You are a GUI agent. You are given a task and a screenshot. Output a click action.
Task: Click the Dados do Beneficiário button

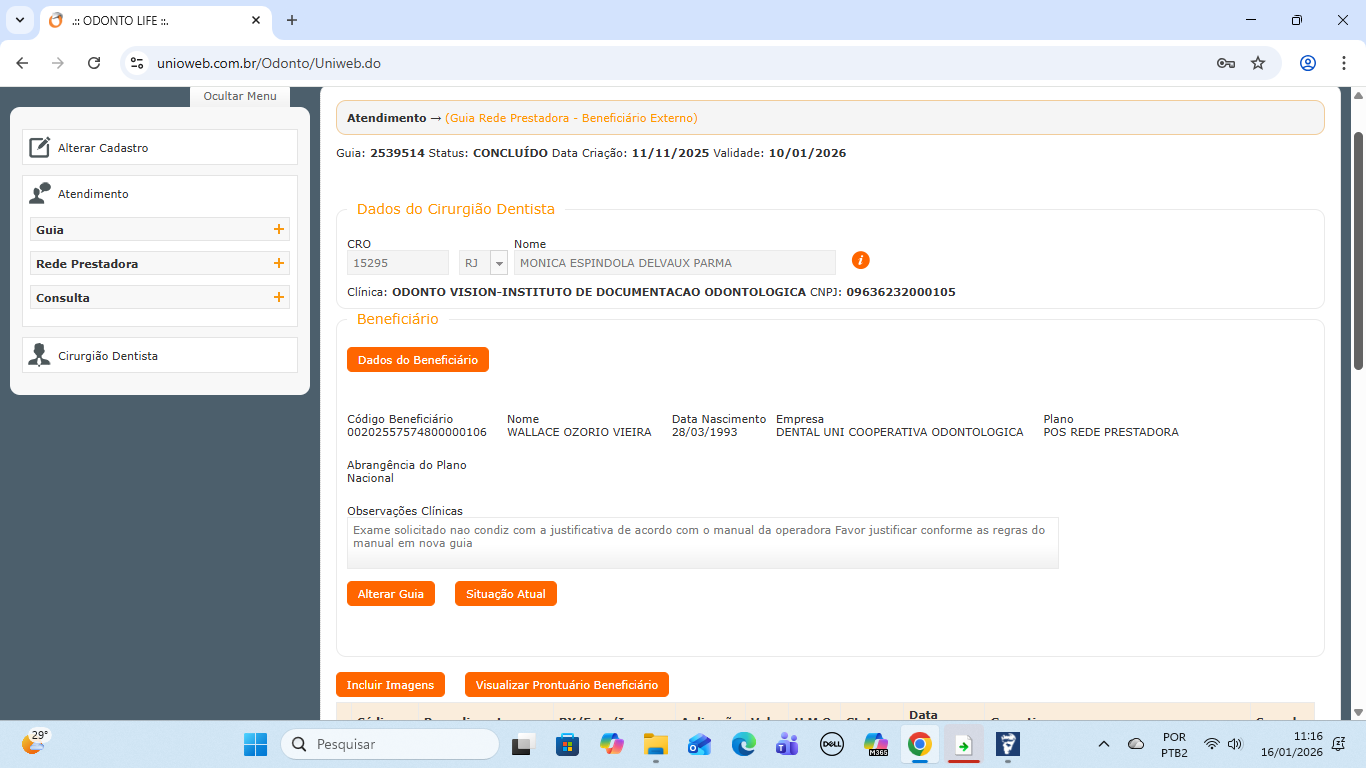[x=417, y=360]
